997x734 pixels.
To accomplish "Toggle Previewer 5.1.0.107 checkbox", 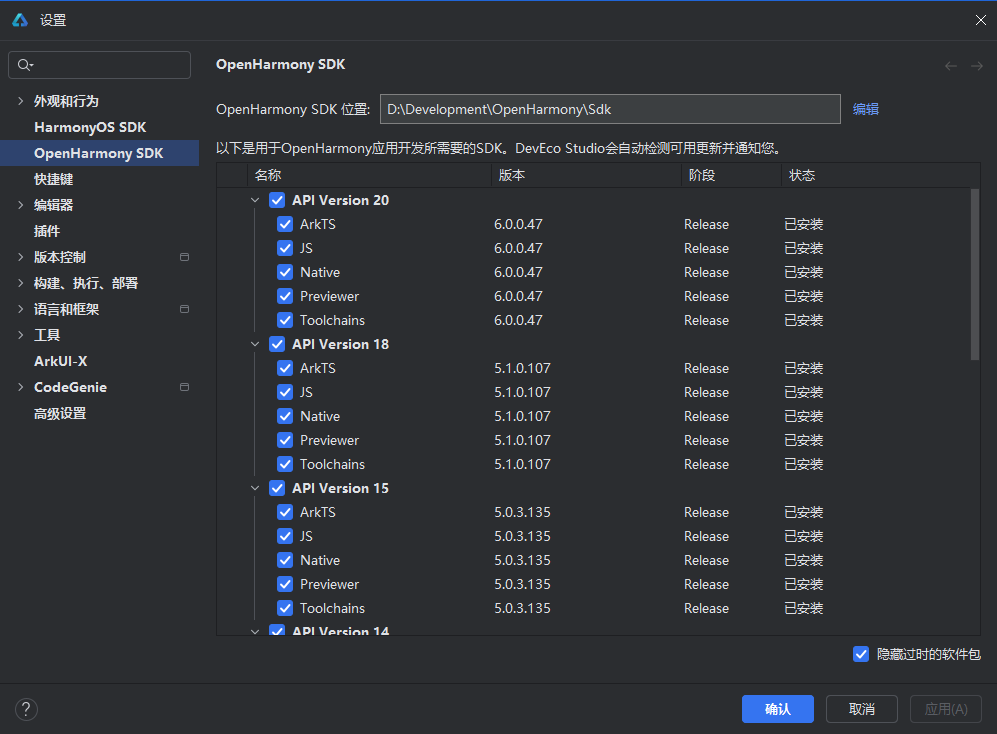I will pyautogui.click(x=285, y=440).
